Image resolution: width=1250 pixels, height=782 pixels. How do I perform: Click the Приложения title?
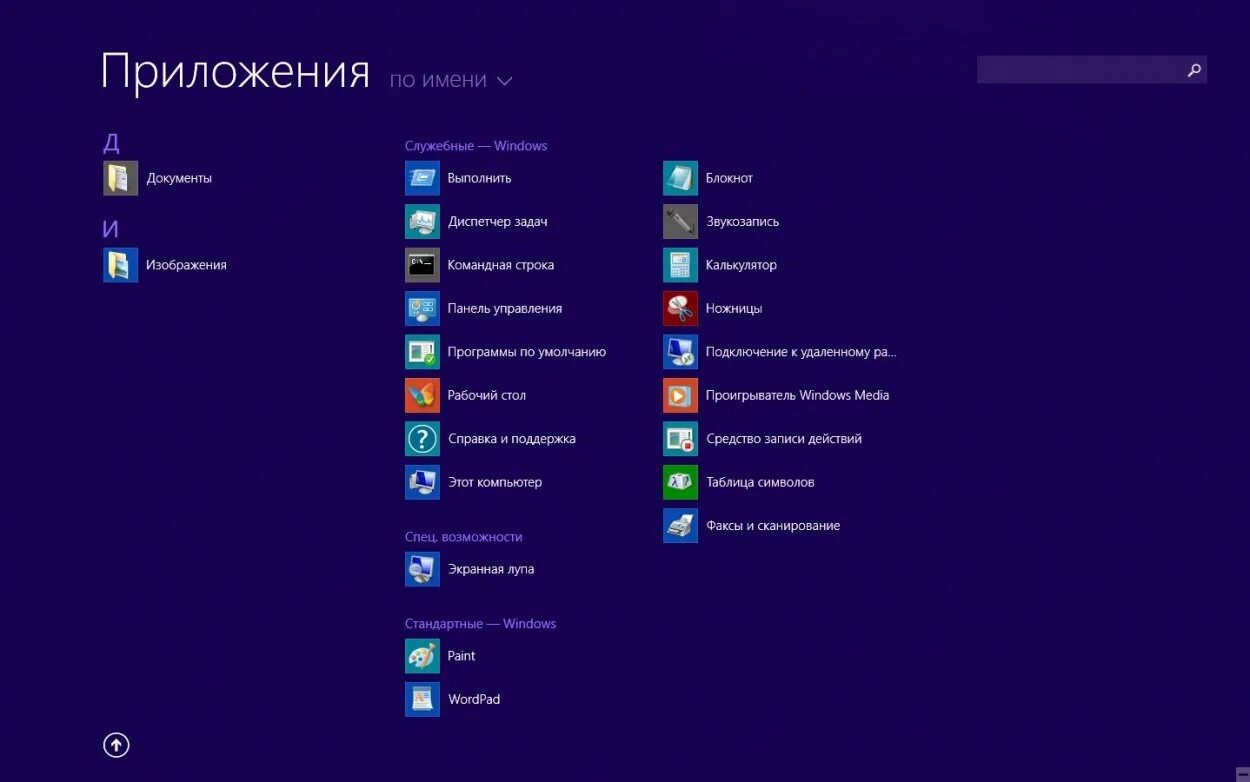coord(236,72)
